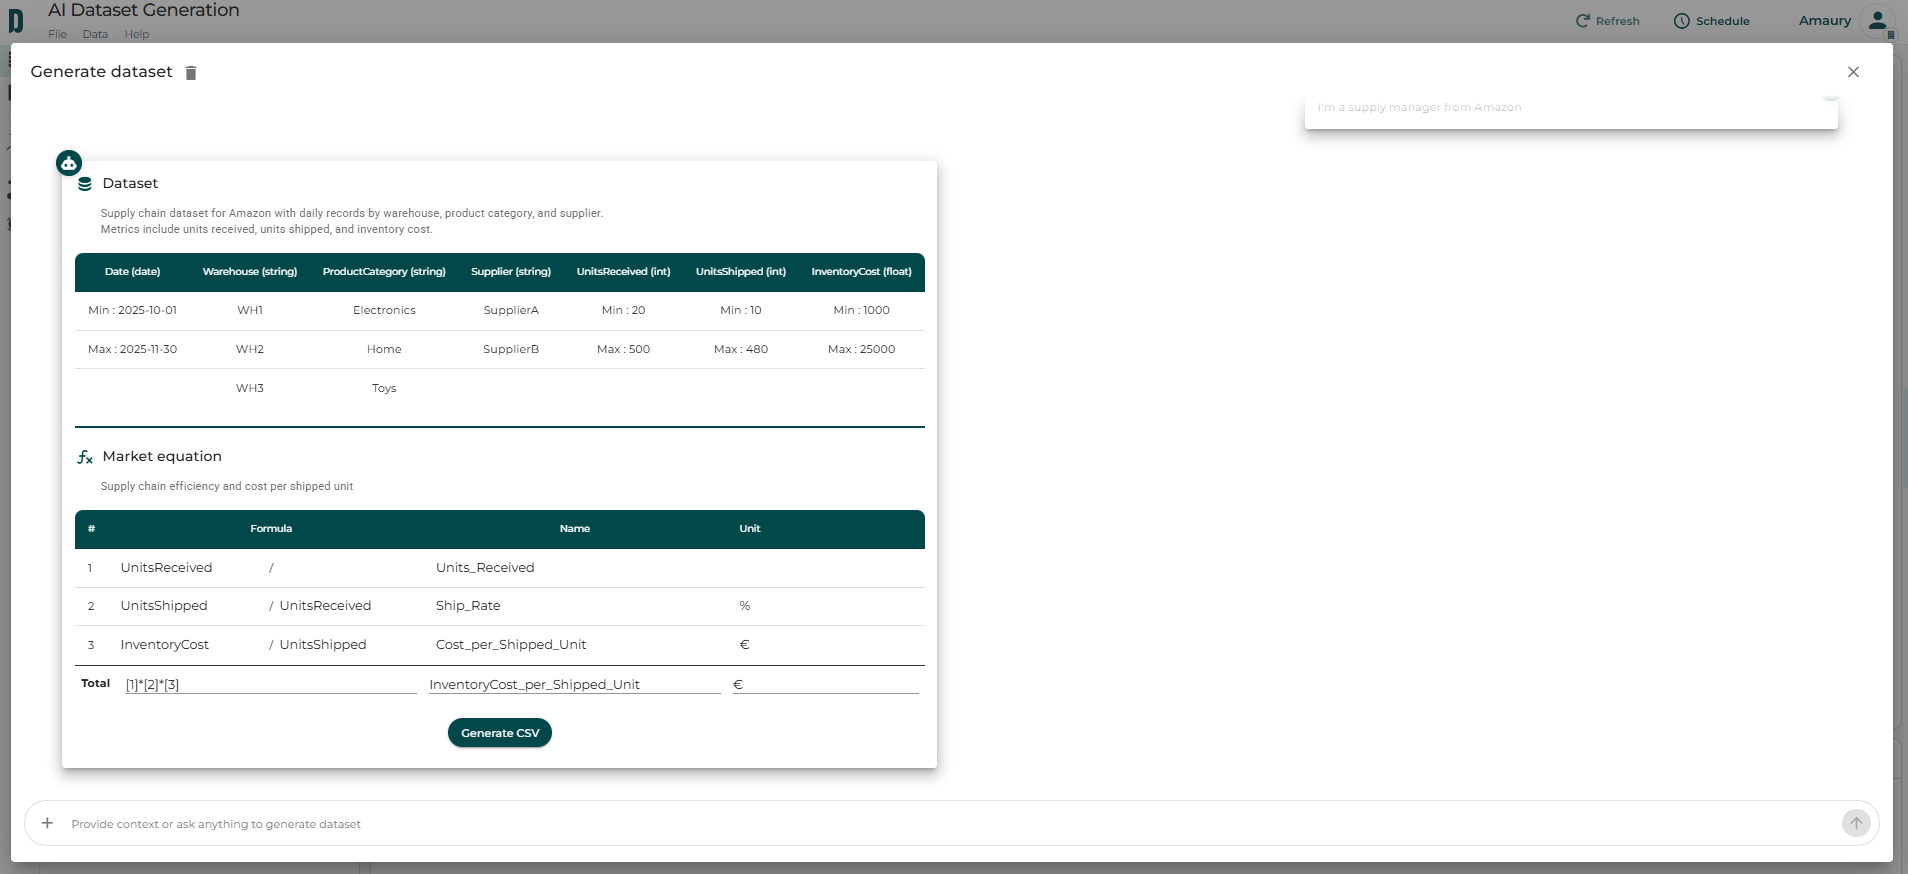Open the Help menu
Image resolution: width=1908 pixels, height=874 pixels.
(x=137, y=34)
